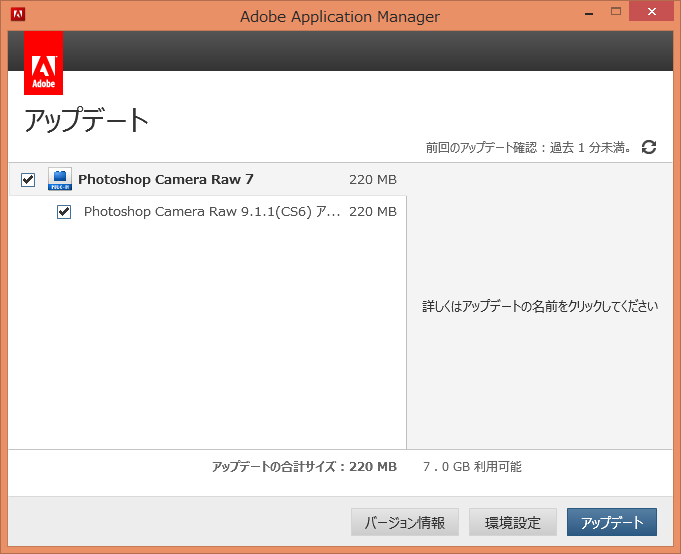This screenshot has width=681, height=554.
Task: Click the Adobe icon in the title bar
Action: (x=17, y=15)
